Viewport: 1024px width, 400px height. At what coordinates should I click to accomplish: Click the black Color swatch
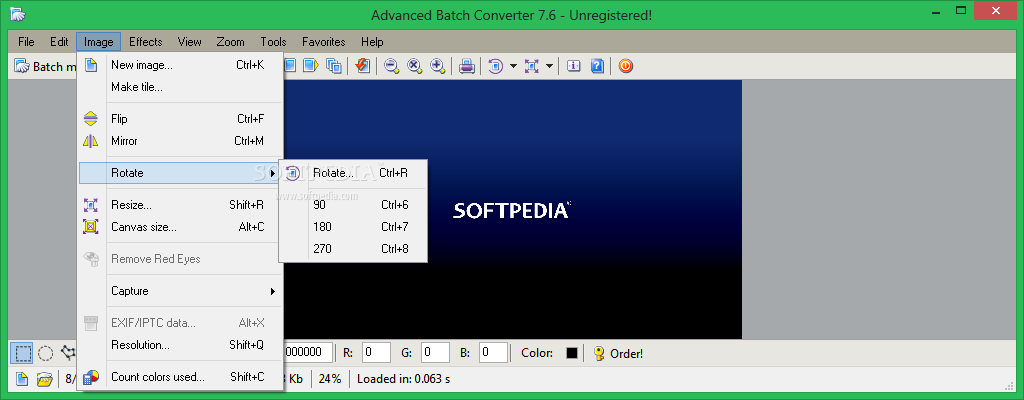[572, 353]
